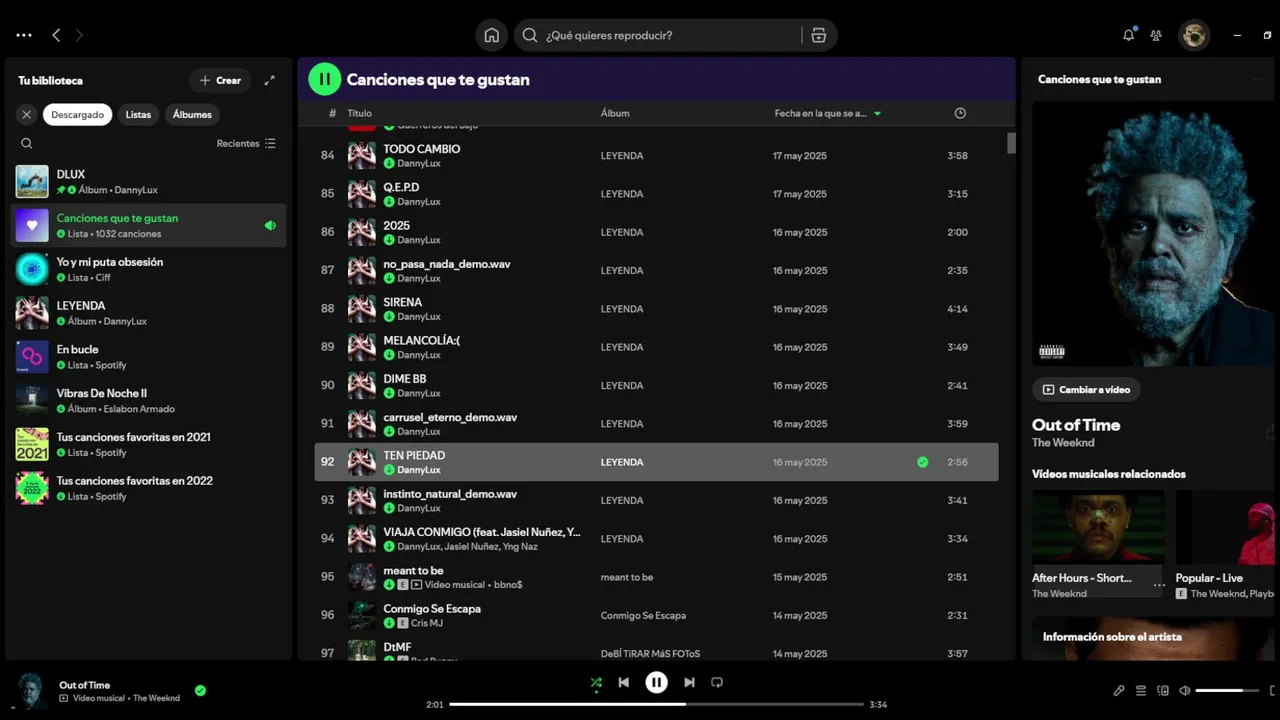This screenshot has height=720, width=1280.
Task: Pause playlist with green header button
Action: pos(324,79)
